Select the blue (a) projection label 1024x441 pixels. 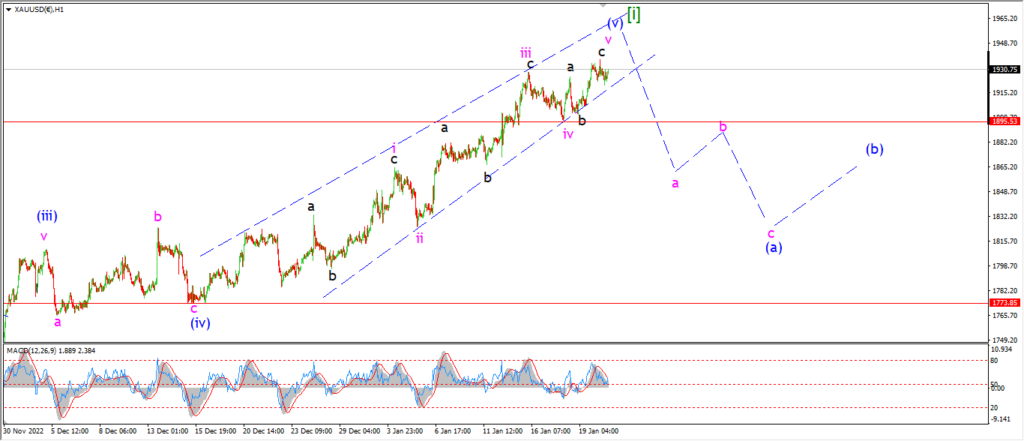click(x=775, y=248)
